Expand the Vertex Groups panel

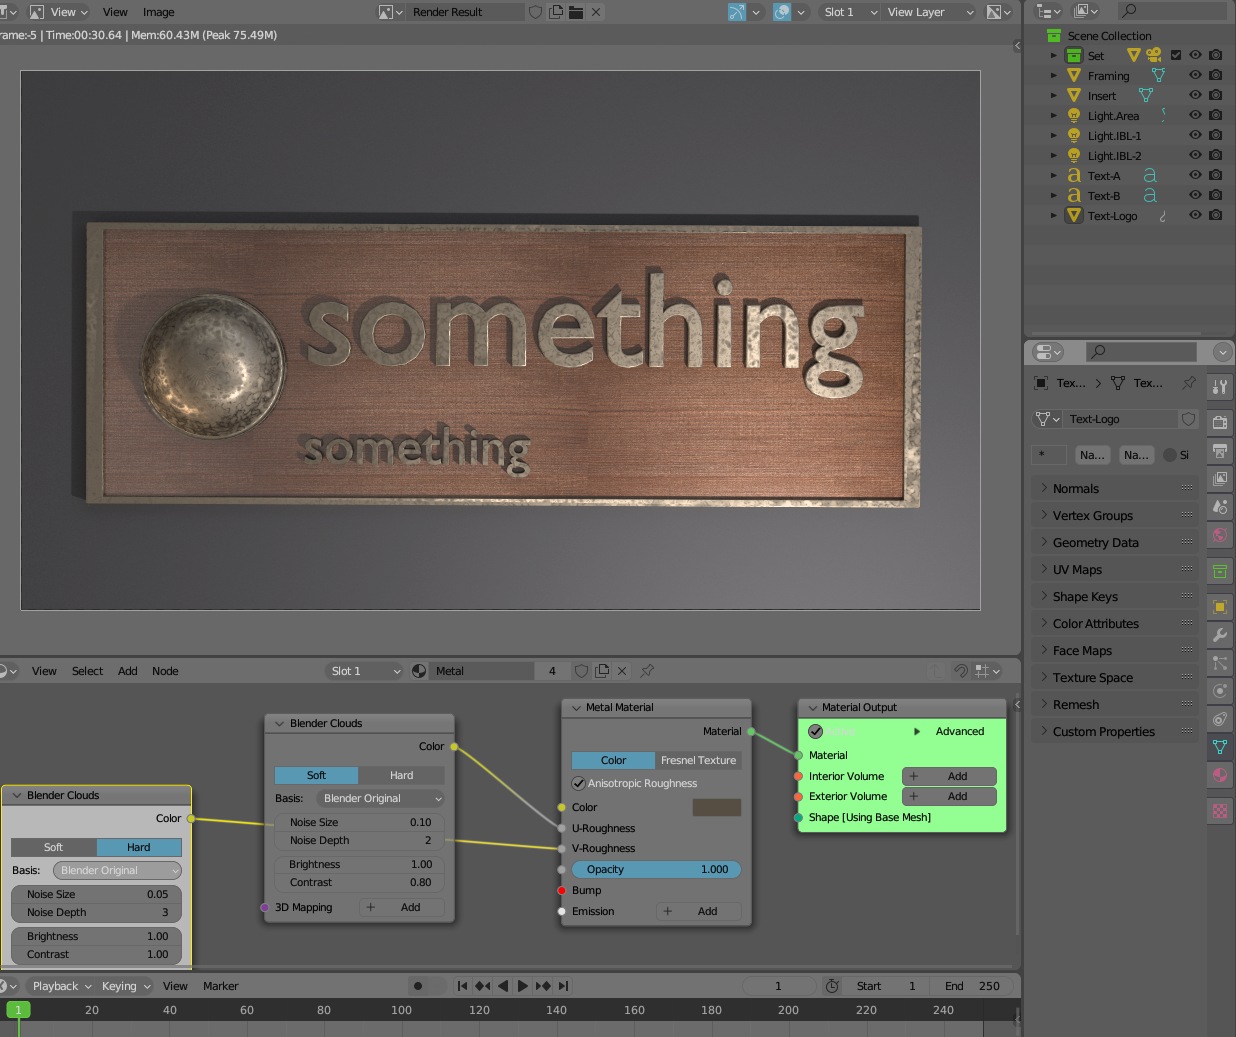tap(1092, 516)
